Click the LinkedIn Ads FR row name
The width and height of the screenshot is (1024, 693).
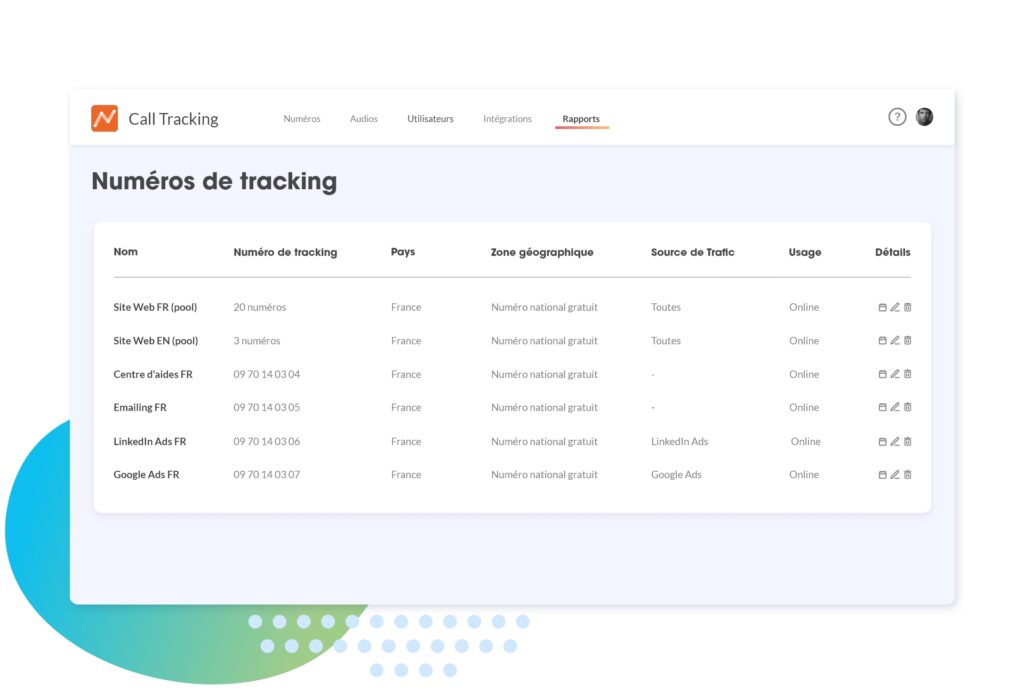click(x=150, y=441)
